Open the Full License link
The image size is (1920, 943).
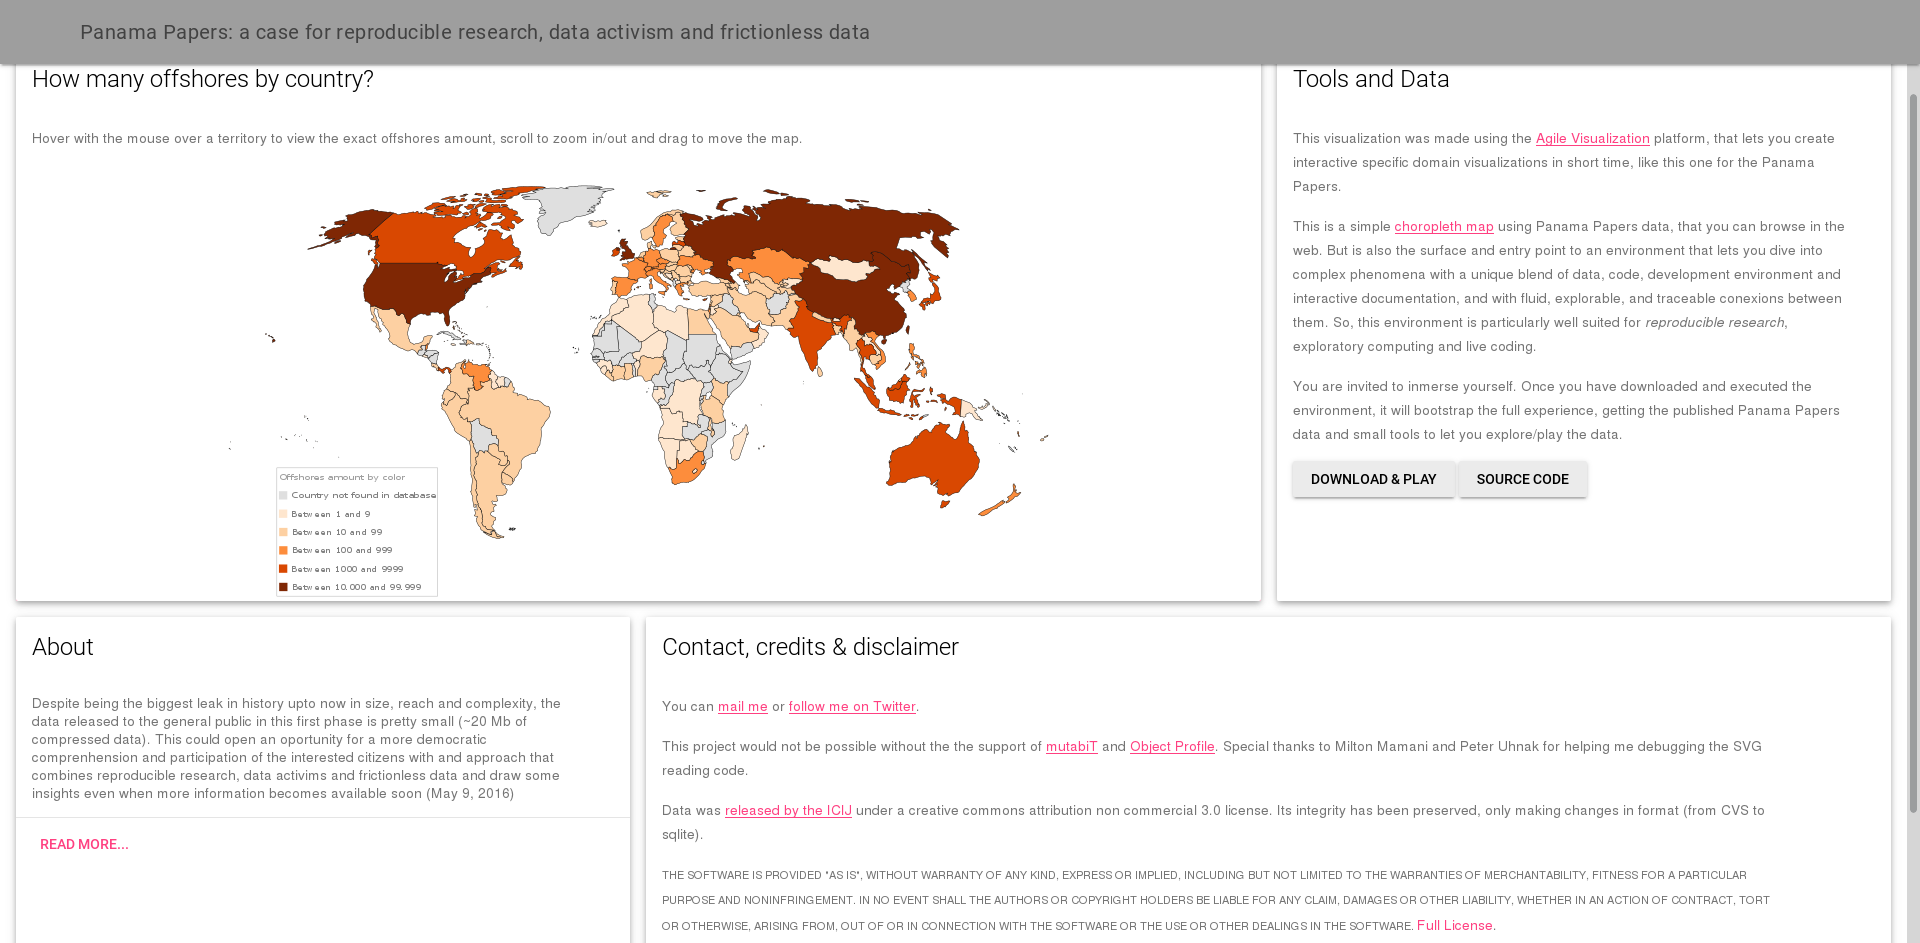click(1455, 926)
